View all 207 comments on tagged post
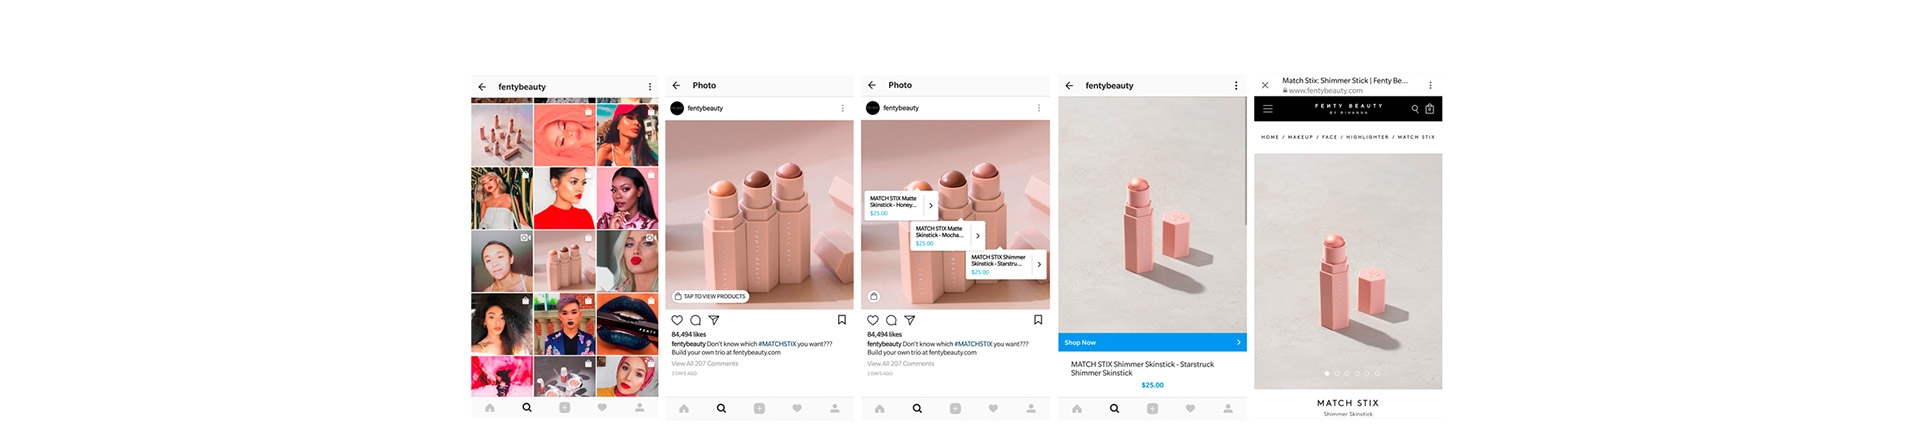The image size is (1920, 428). 901,364
